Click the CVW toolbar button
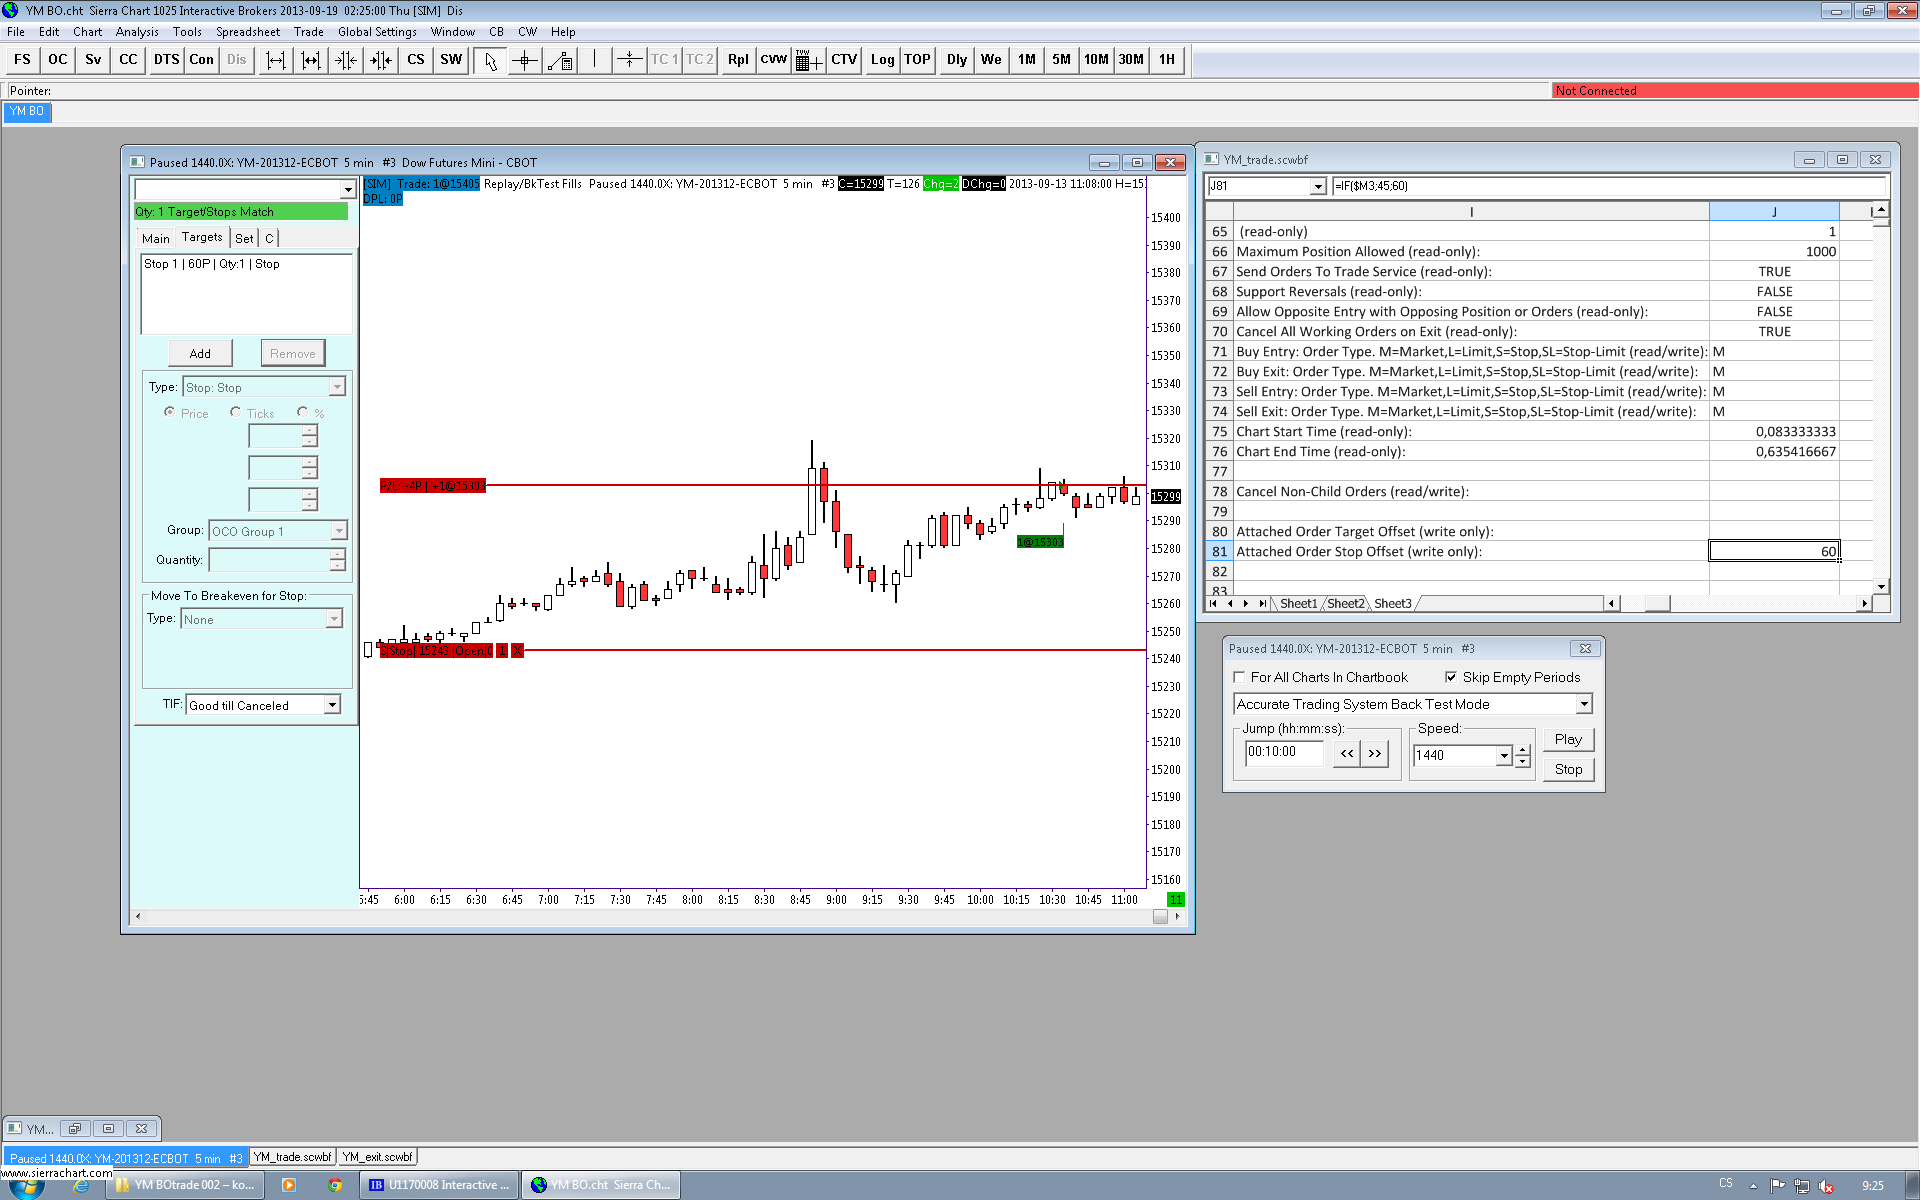 773,60
